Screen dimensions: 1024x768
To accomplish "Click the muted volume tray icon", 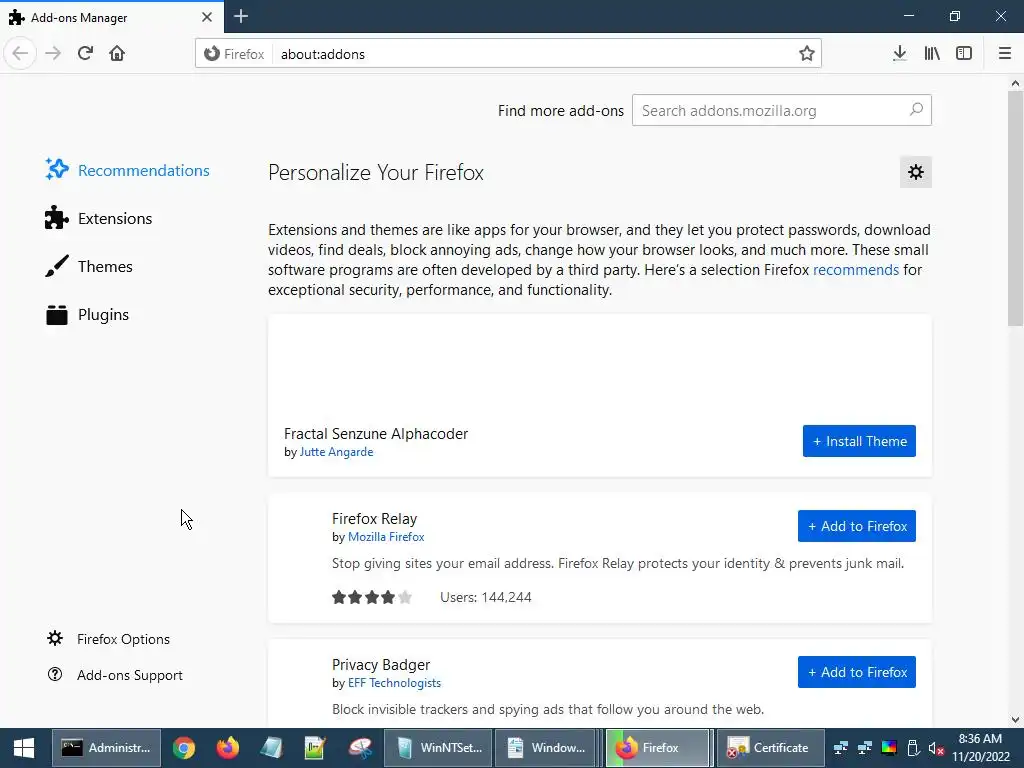I will (x=936, y=748).
